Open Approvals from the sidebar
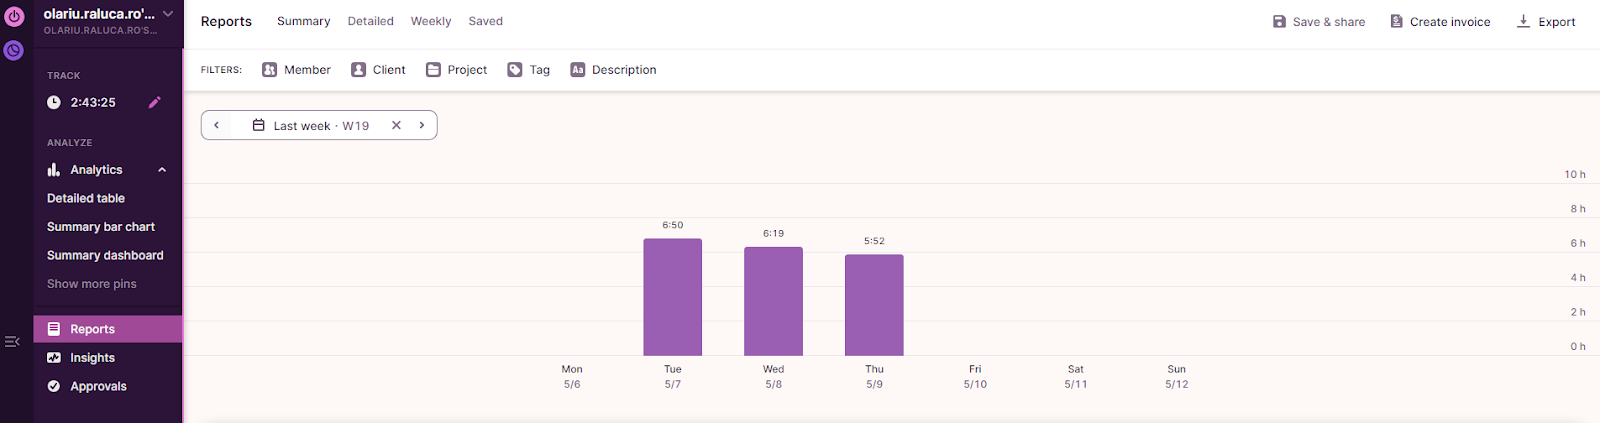This screenshot has width=1600, height=423. click(98, 386)
